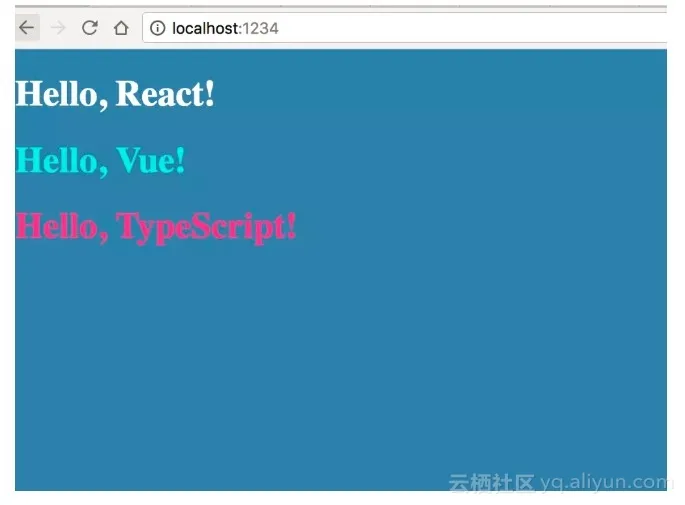The width and height of the screenshot is (685, 505).
Task: Click the cyan "Hello, Vue!" heading
Action: pyautogui.click(x=100, y=161)
